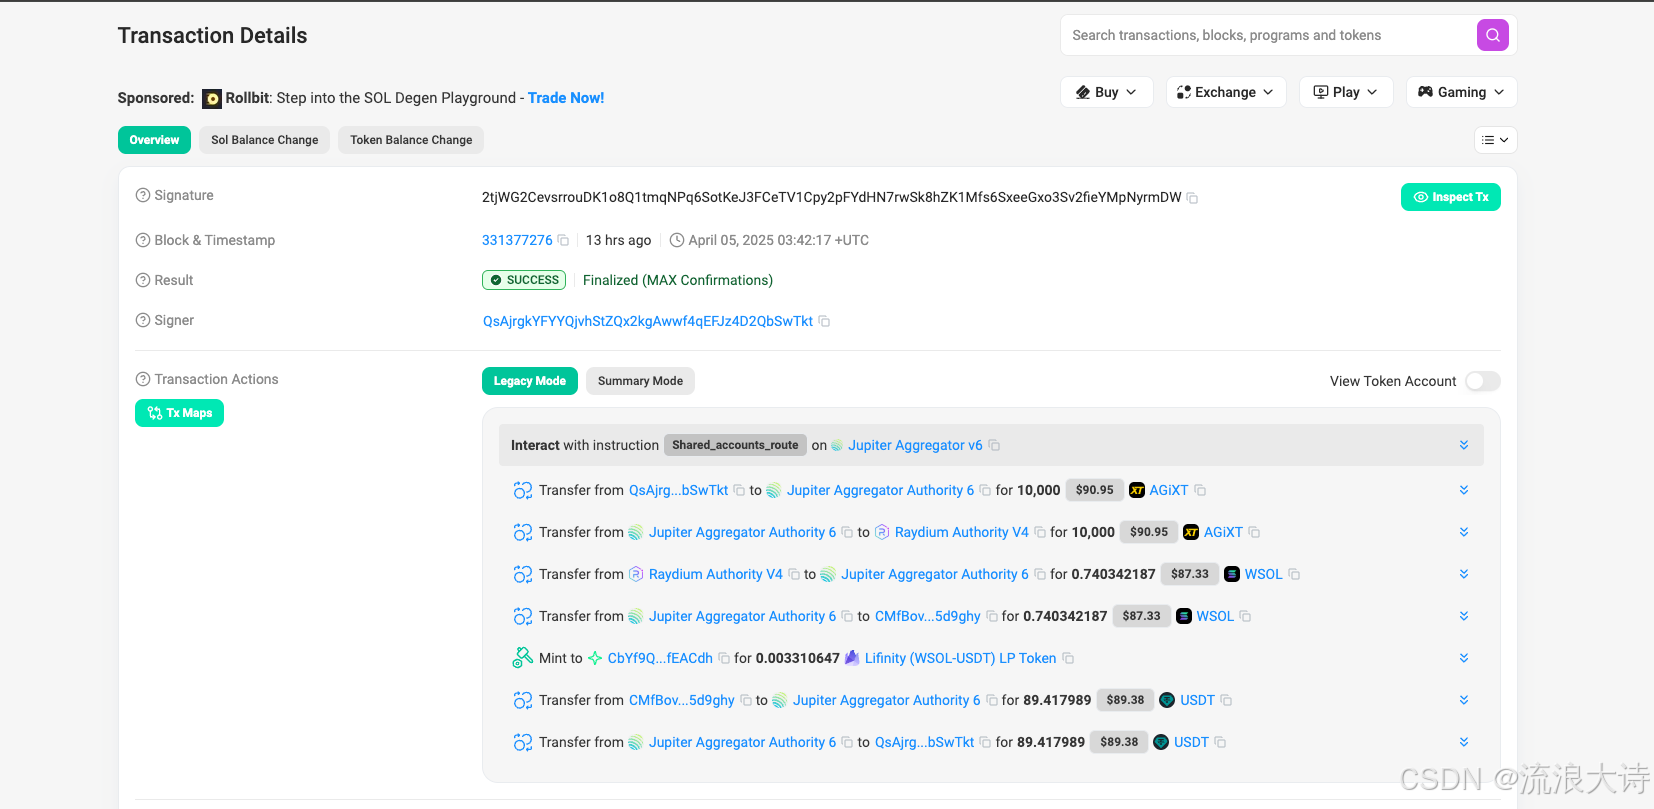Open the Buy dropdown menu
The width and height of the screenshot is (1654, 809).
pos(1107,92)
